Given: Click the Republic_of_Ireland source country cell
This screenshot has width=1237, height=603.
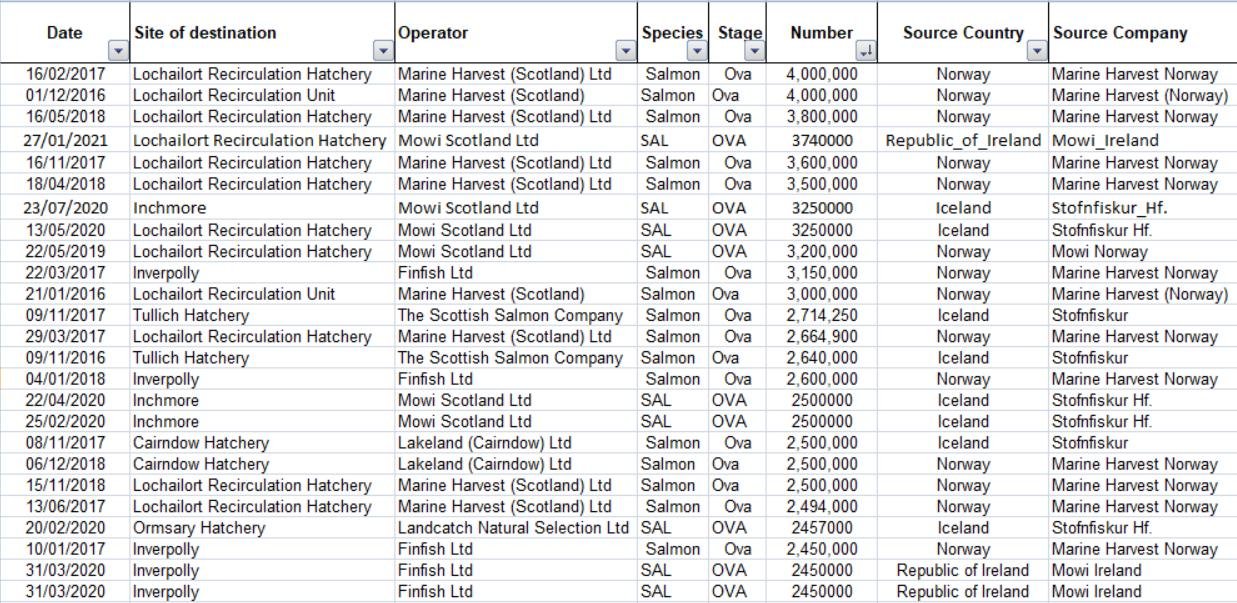Looking at the screenshot, I should click(963, 140).
